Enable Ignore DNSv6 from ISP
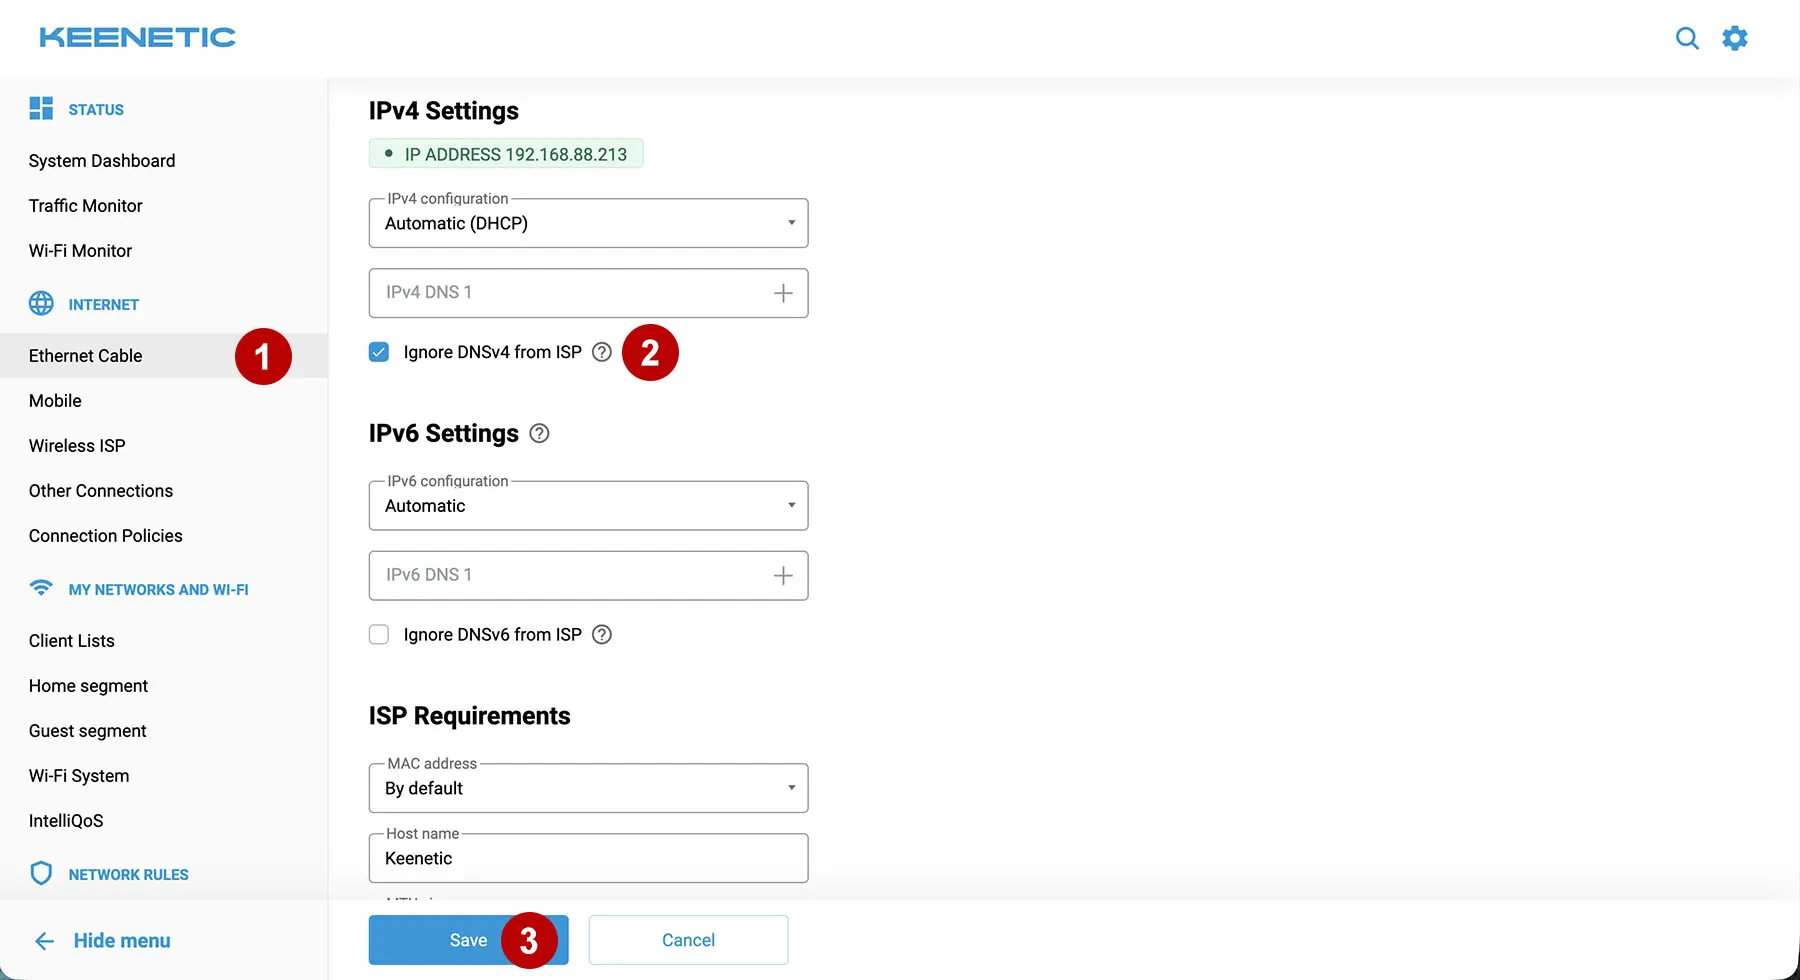 [x=378, y=634]
